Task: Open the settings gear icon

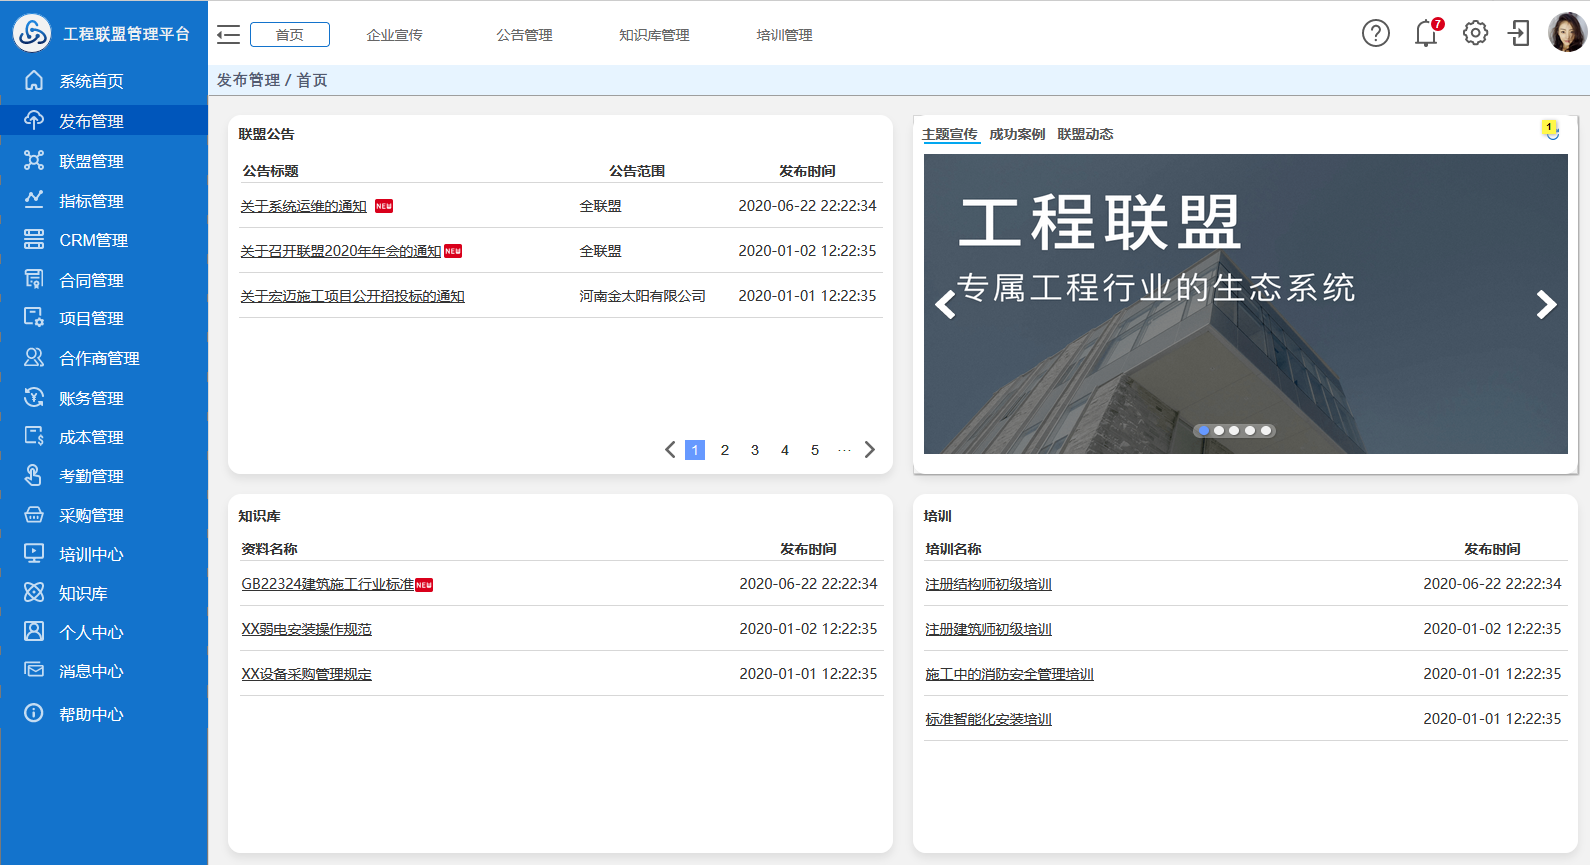Action: (1475, 34)
